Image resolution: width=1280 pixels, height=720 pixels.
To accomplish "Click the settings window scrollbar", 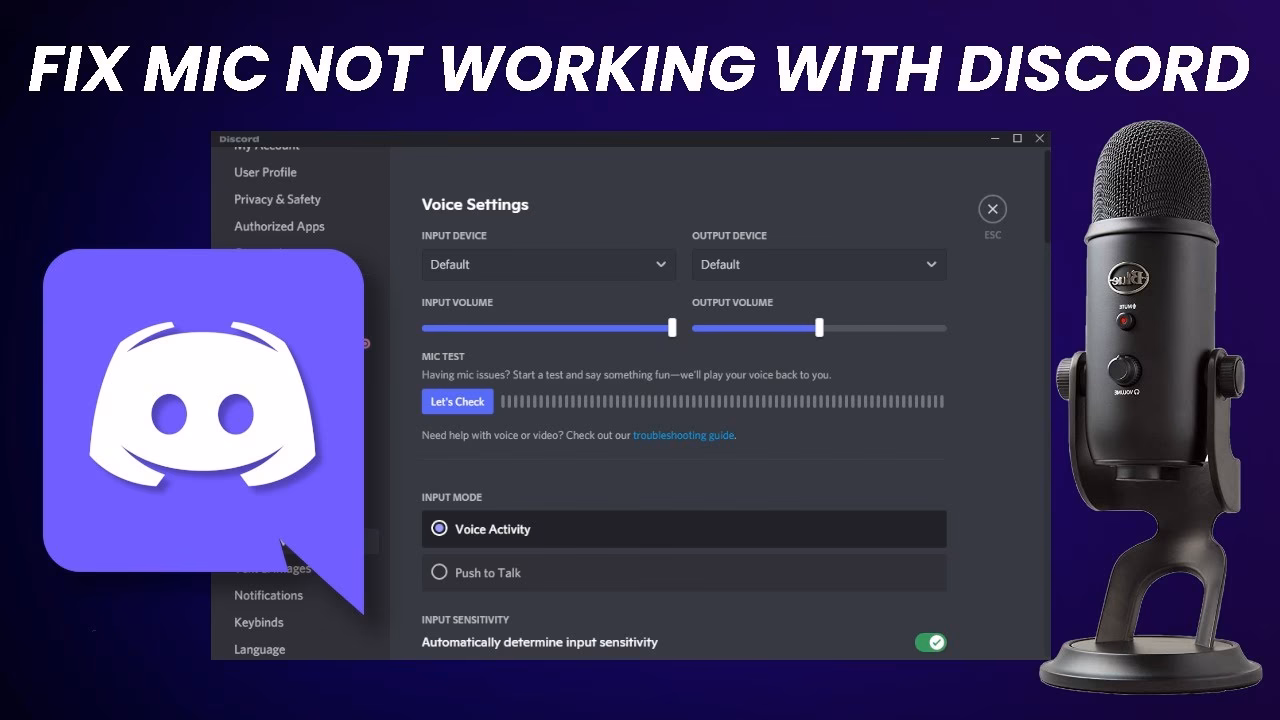I will pyautogui.click(x=1046, y=195).
